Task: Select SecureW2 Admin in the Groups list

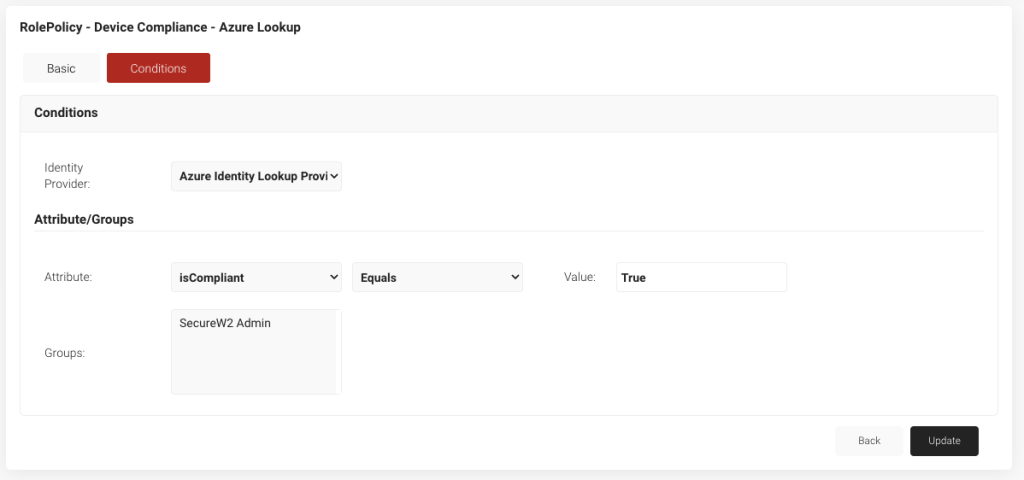Action: point(225,323)
